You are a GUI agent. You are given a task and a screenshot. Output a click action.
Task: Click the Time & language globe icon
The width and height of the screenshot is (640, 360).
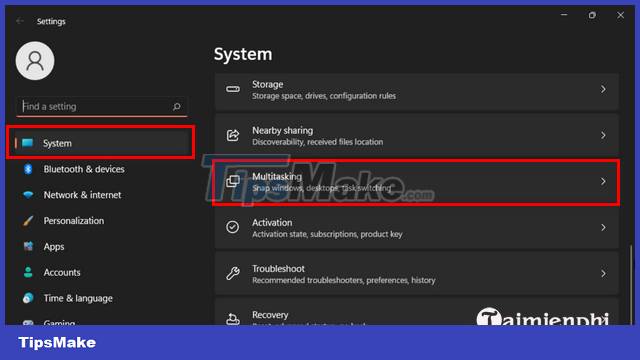tap(28, 298)
